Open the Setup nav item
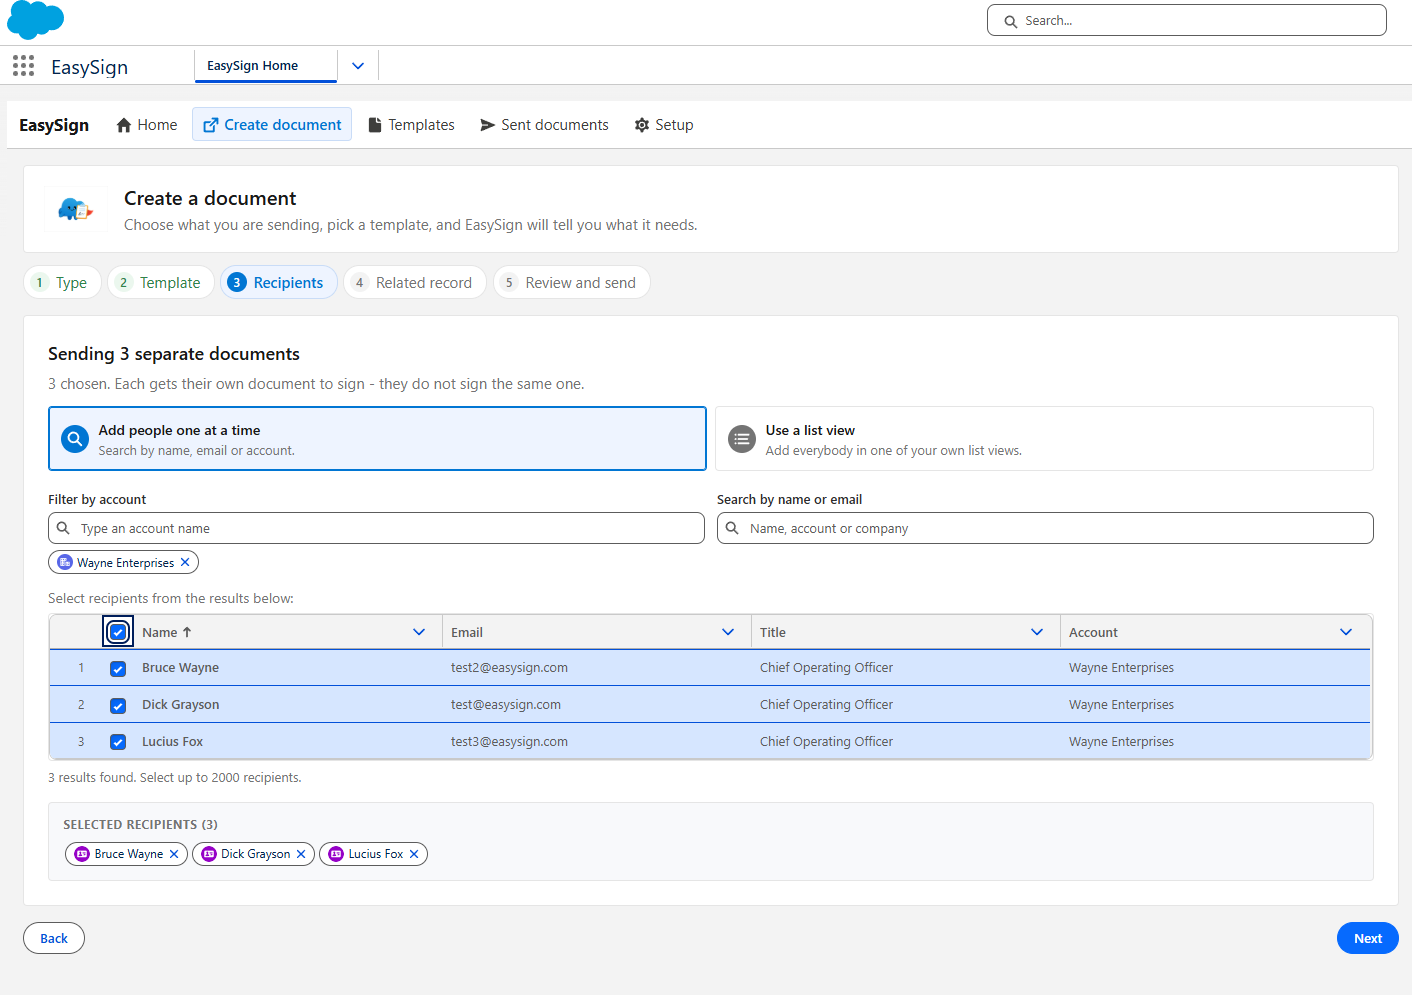Image resolution: width=1412 pixels, height=995 pixels. tap(664, 125)
